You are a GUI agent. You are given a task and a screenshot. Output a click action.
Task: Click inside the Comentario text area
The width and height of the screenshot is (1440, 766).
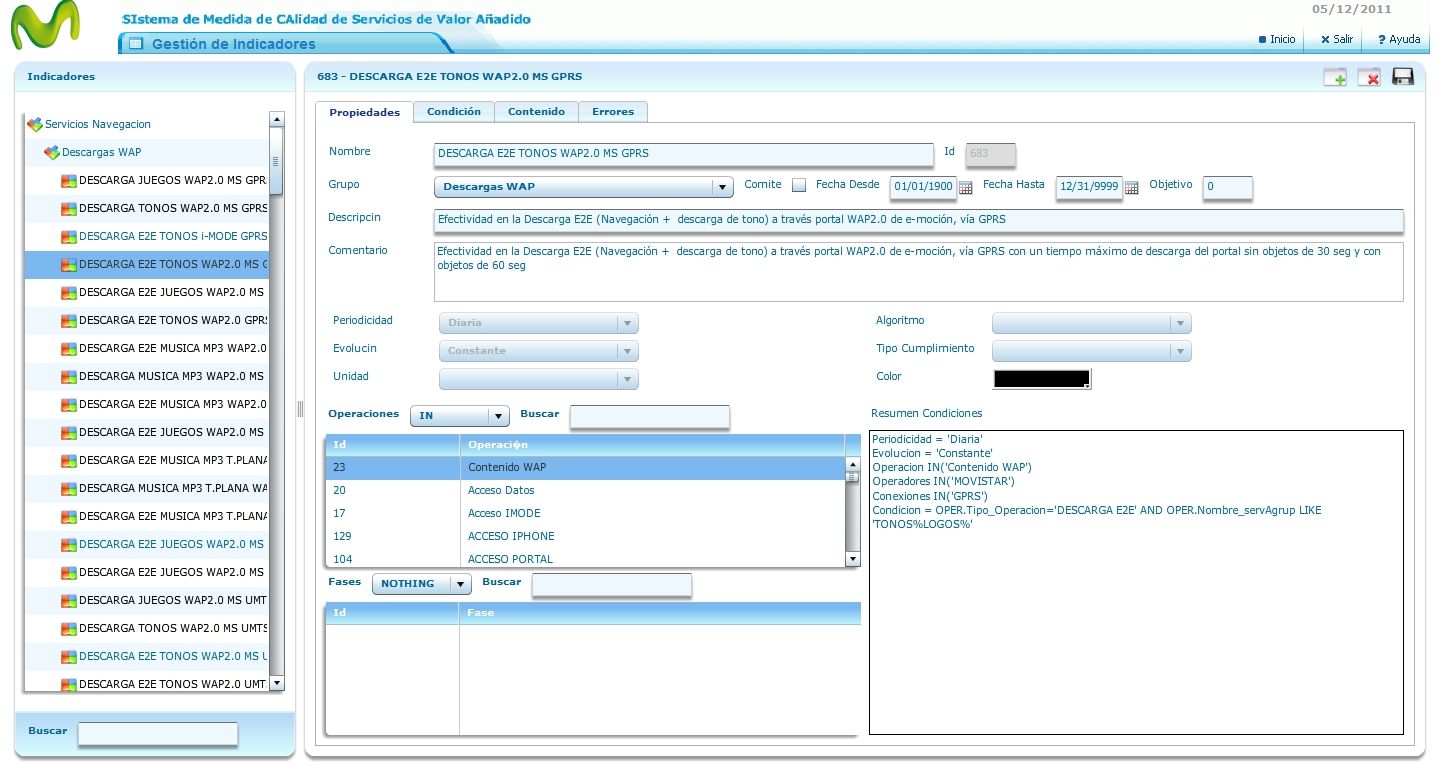point(918,272)
